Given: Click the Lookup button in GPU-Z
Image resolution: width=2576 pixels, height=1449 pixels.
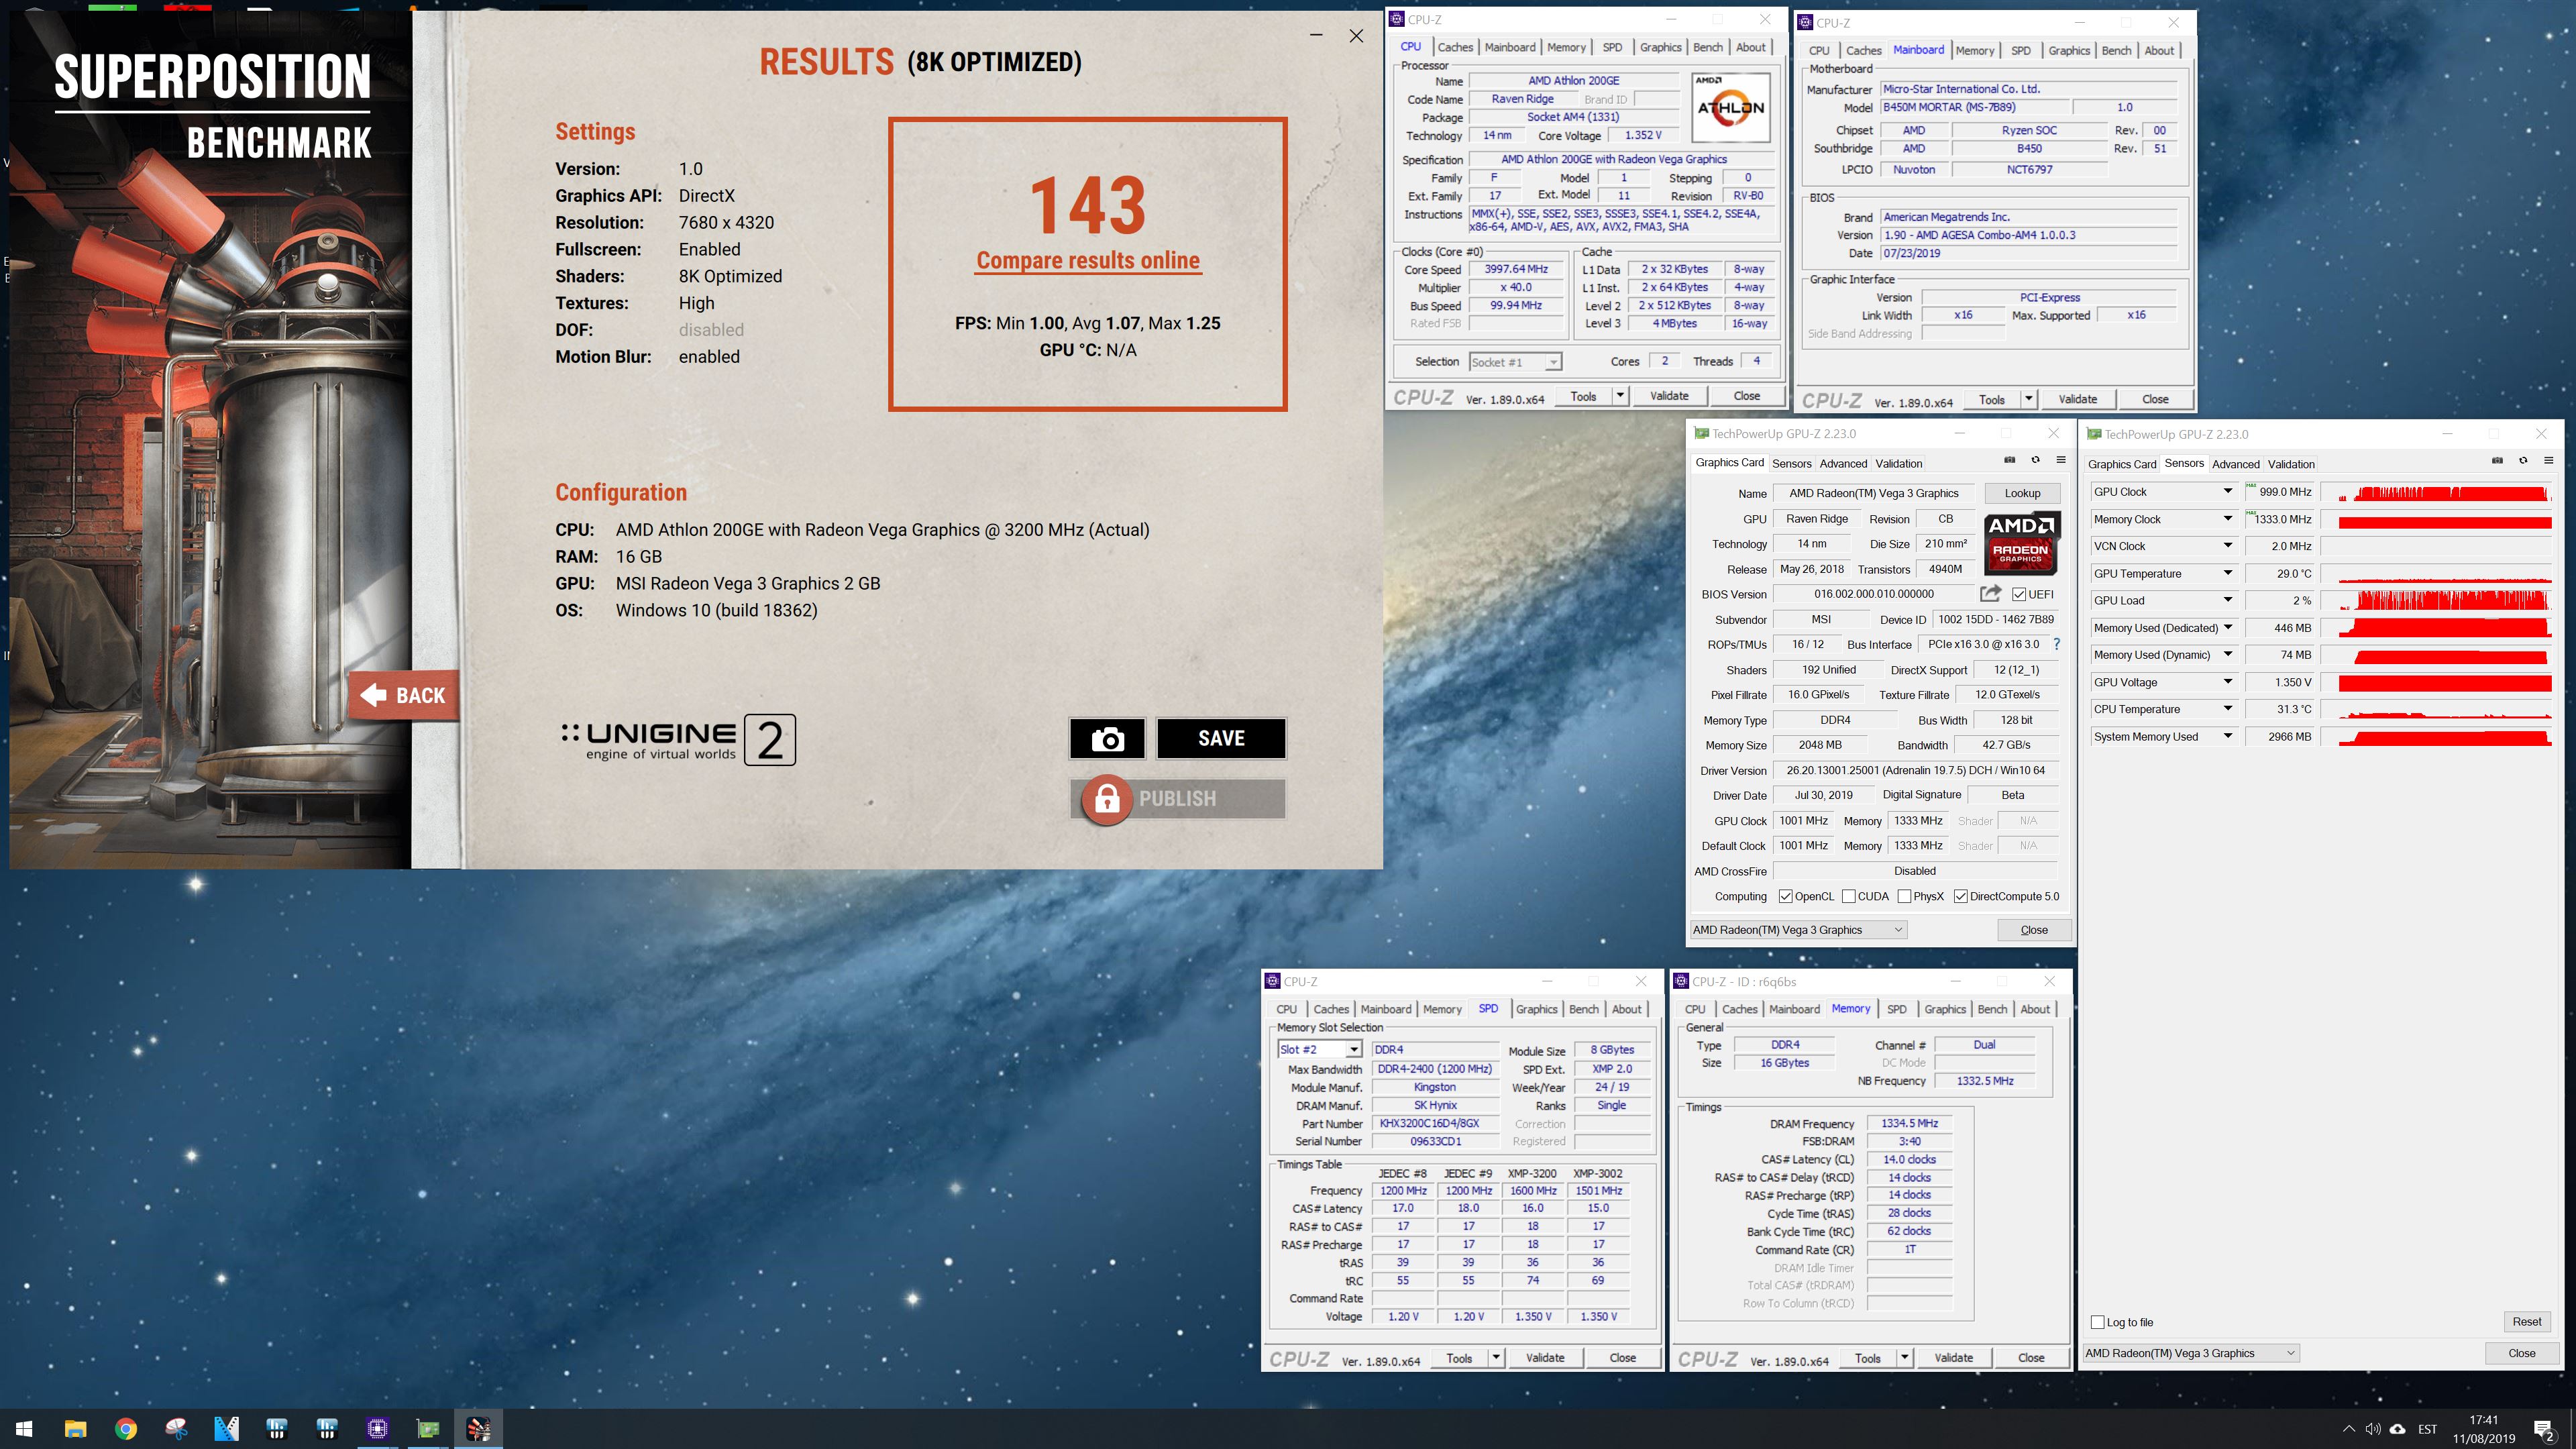Looking at the screenshot, I should coord(2022,493).
